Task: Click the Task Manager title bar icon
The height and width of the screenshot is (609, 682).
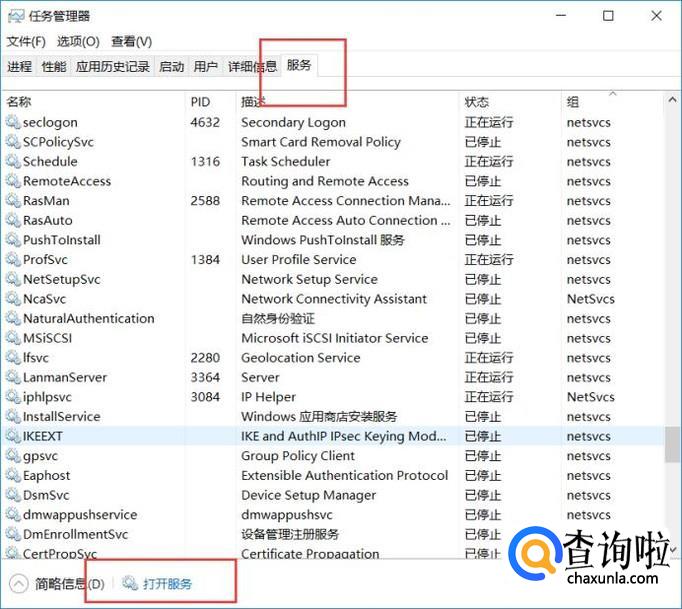Action: coord(16,16)
